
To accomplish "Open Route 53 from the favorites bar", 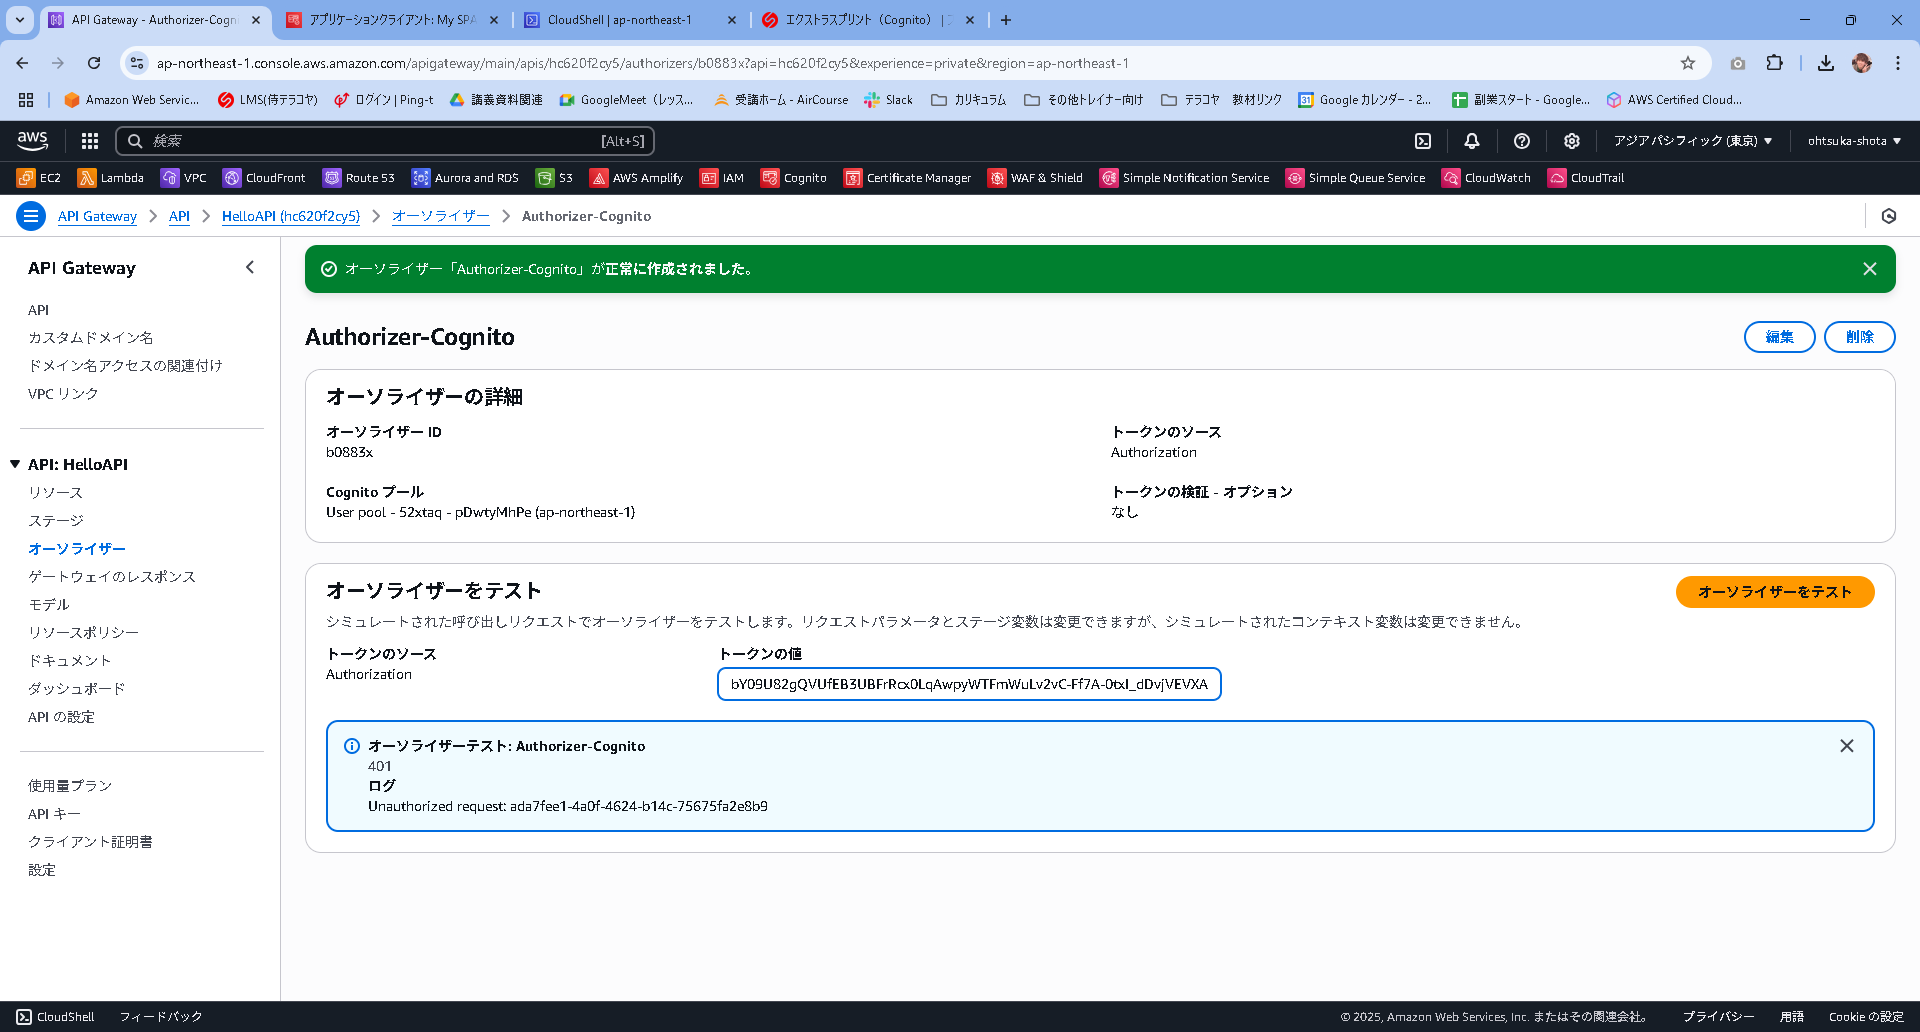I will (359, 178).
